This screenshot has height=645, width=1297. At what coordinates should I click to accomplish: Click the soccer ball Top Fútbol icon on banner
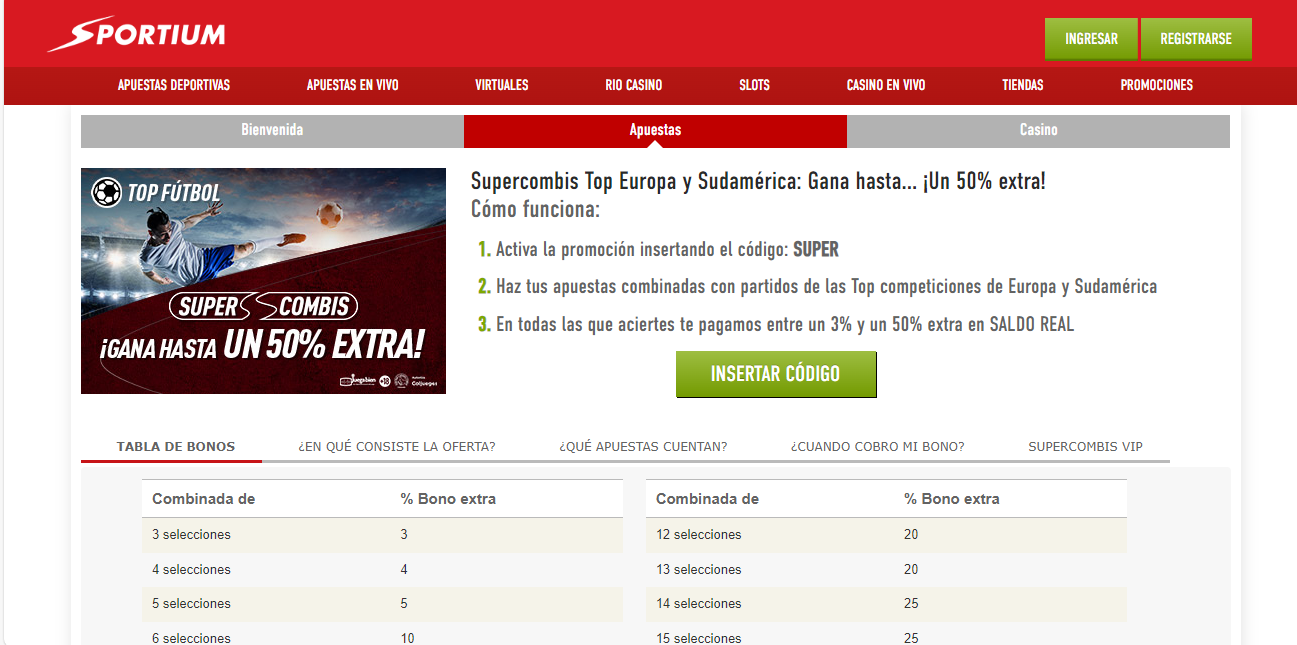click(x=106, y=190)
